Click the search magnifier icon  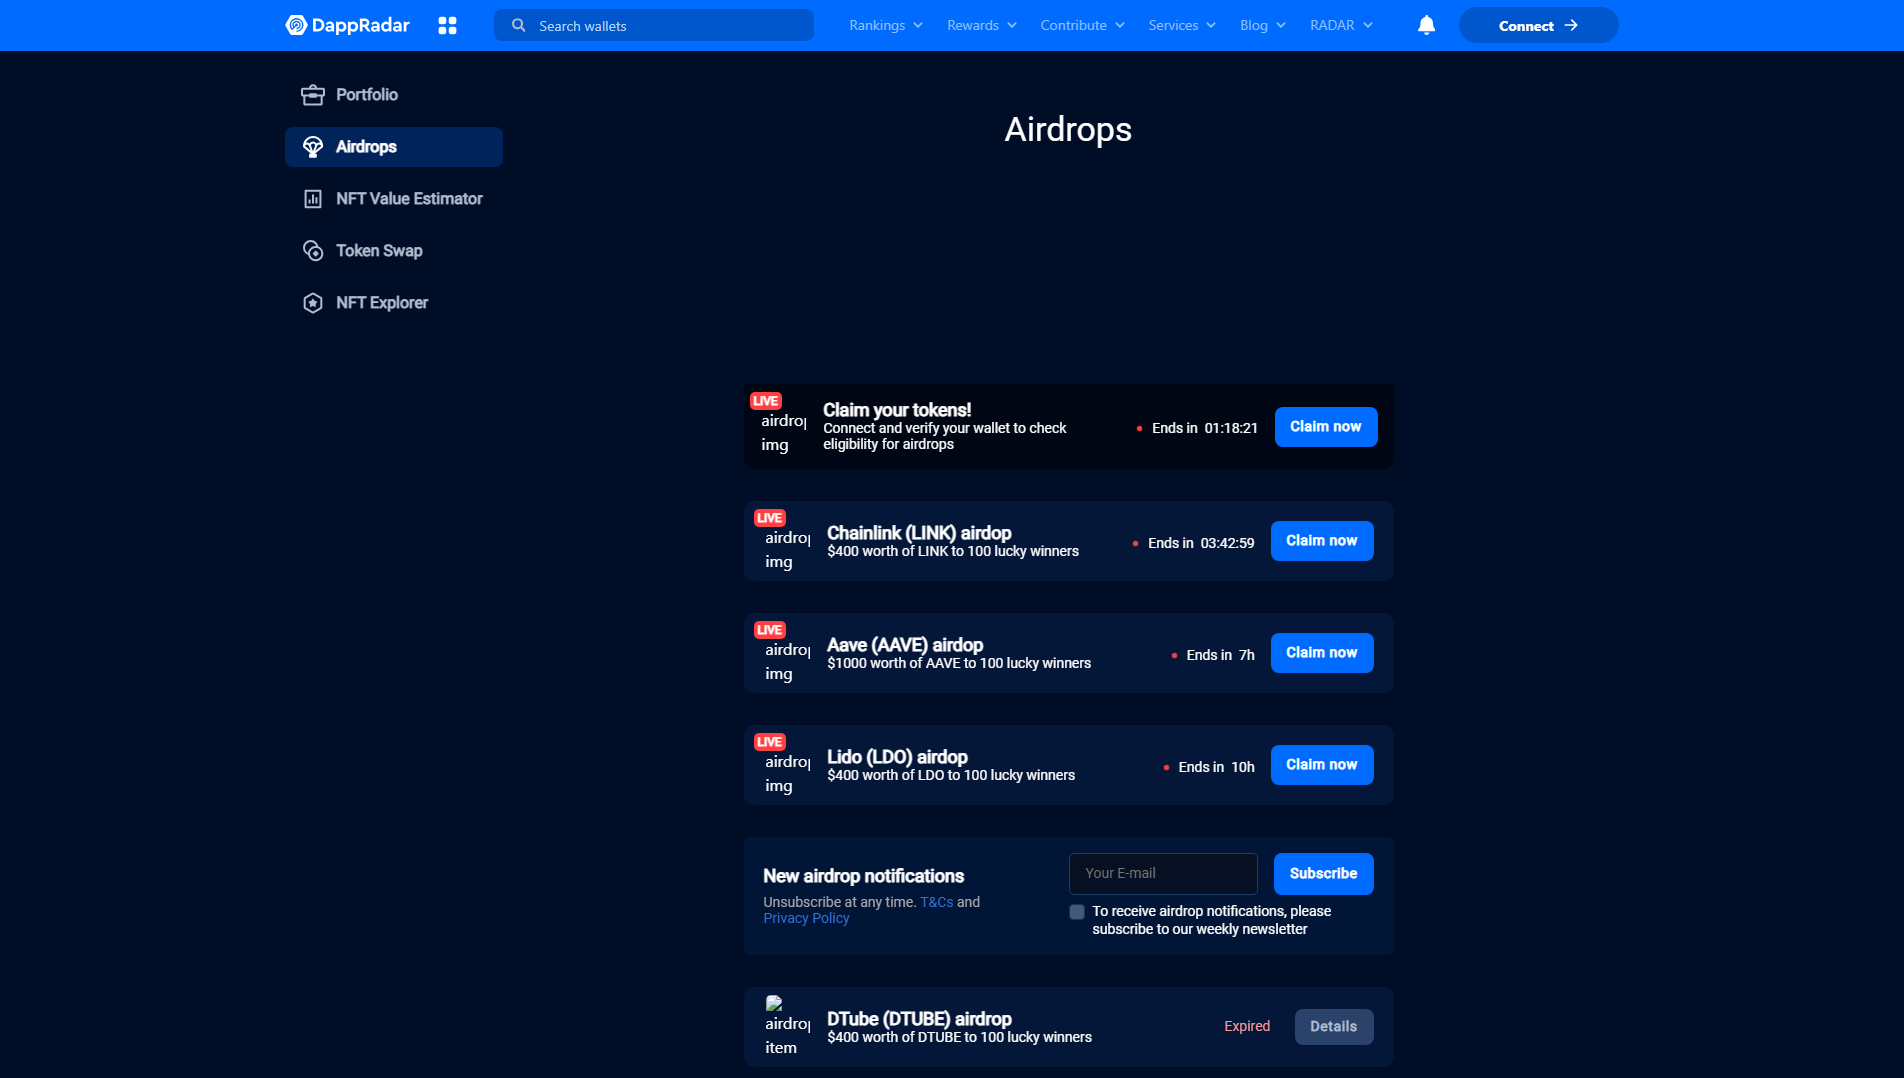point(518,25)
